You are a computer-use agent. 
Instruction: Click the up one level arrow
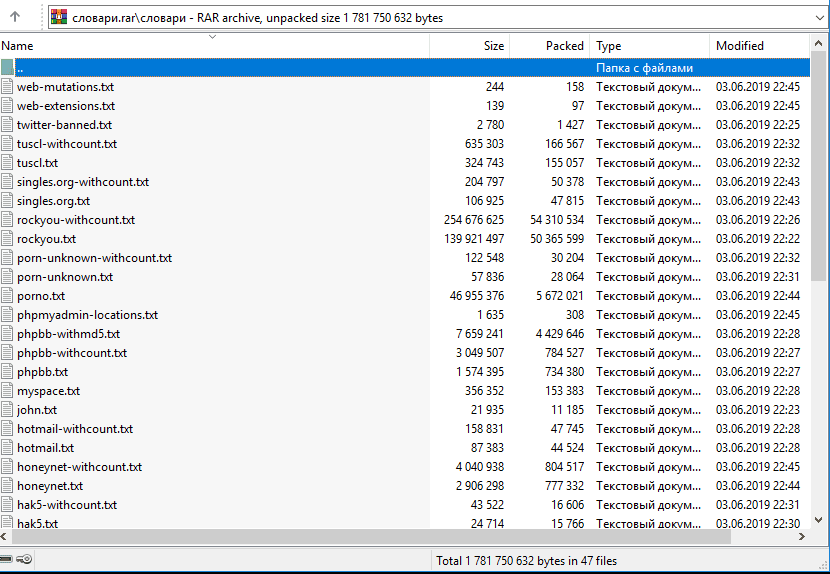tap(15, 17)
